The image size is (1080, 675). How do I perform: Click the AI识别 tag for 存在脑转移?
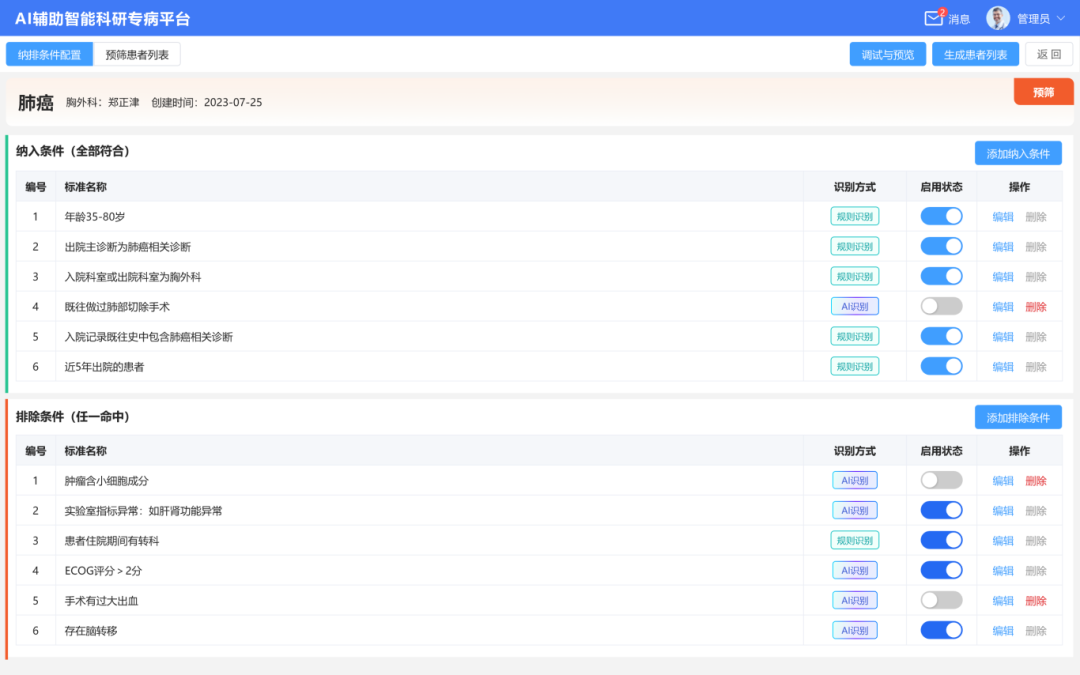point(855,630)
